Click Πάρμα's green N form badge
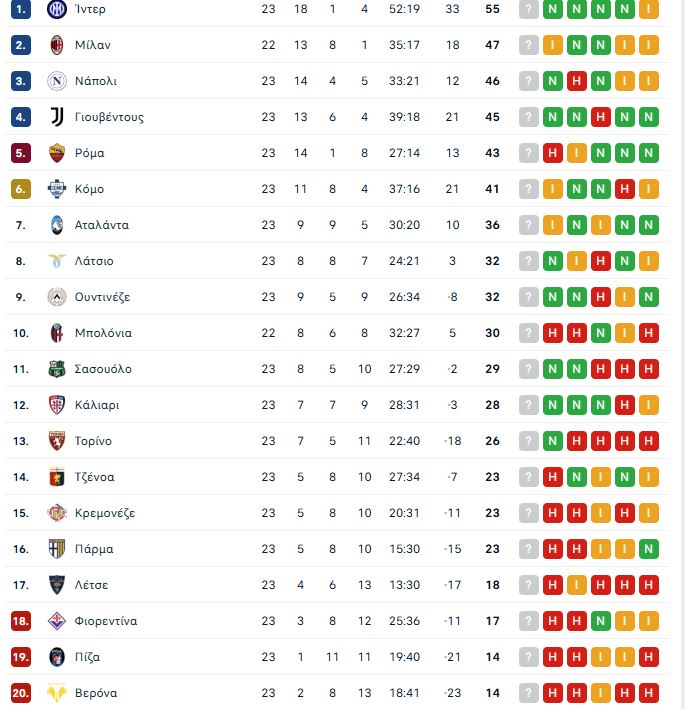 (x=649, y=549)
